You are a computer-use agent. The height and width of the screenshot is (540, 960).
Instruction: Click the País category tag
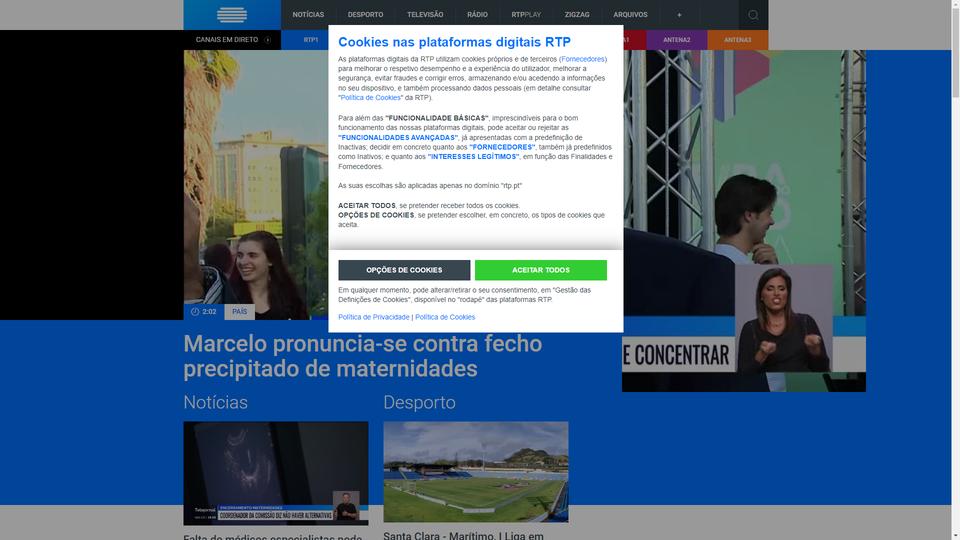point(239,312)
